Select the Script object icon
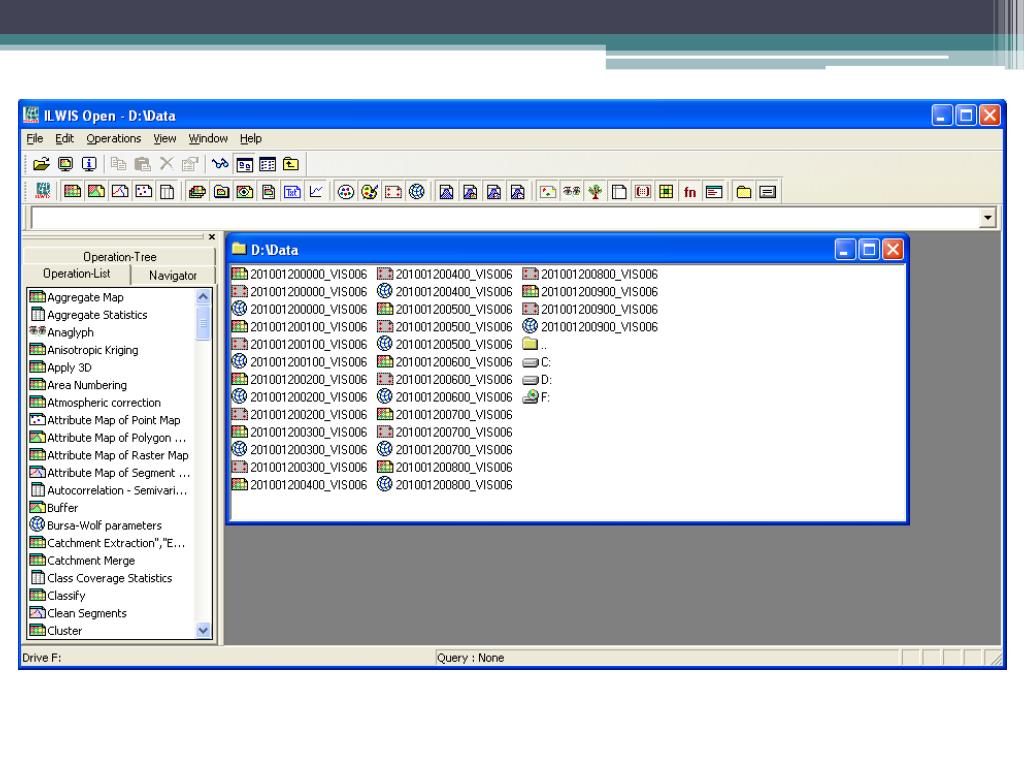Viewport: 1024px width, 768px height. (714, 191)
